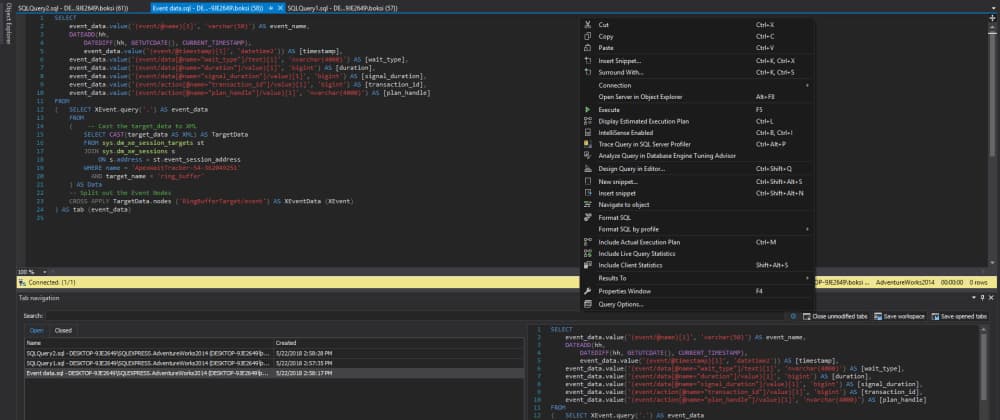
Task: Run the query with Execute
Action: pyautogui.click(x=697, y=110)
